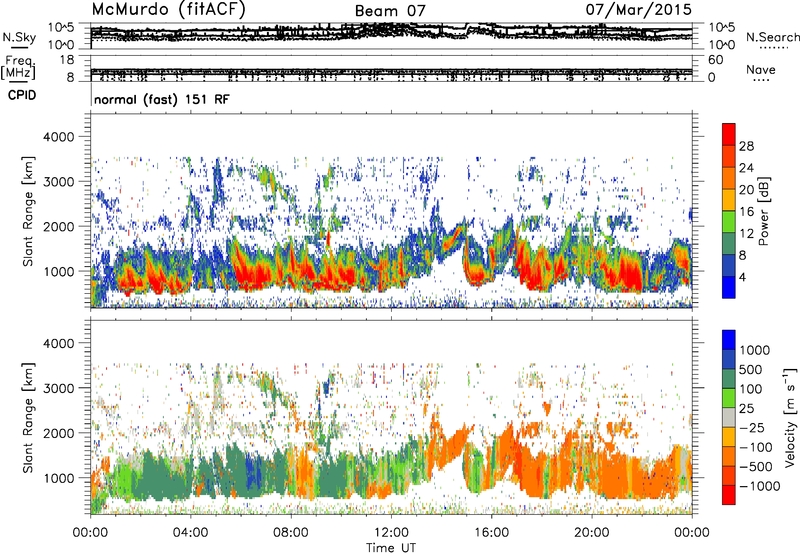The width and height of the screenshot is (800, 554).
Task: Click the Time UT axis title
Action: (391, 548)
